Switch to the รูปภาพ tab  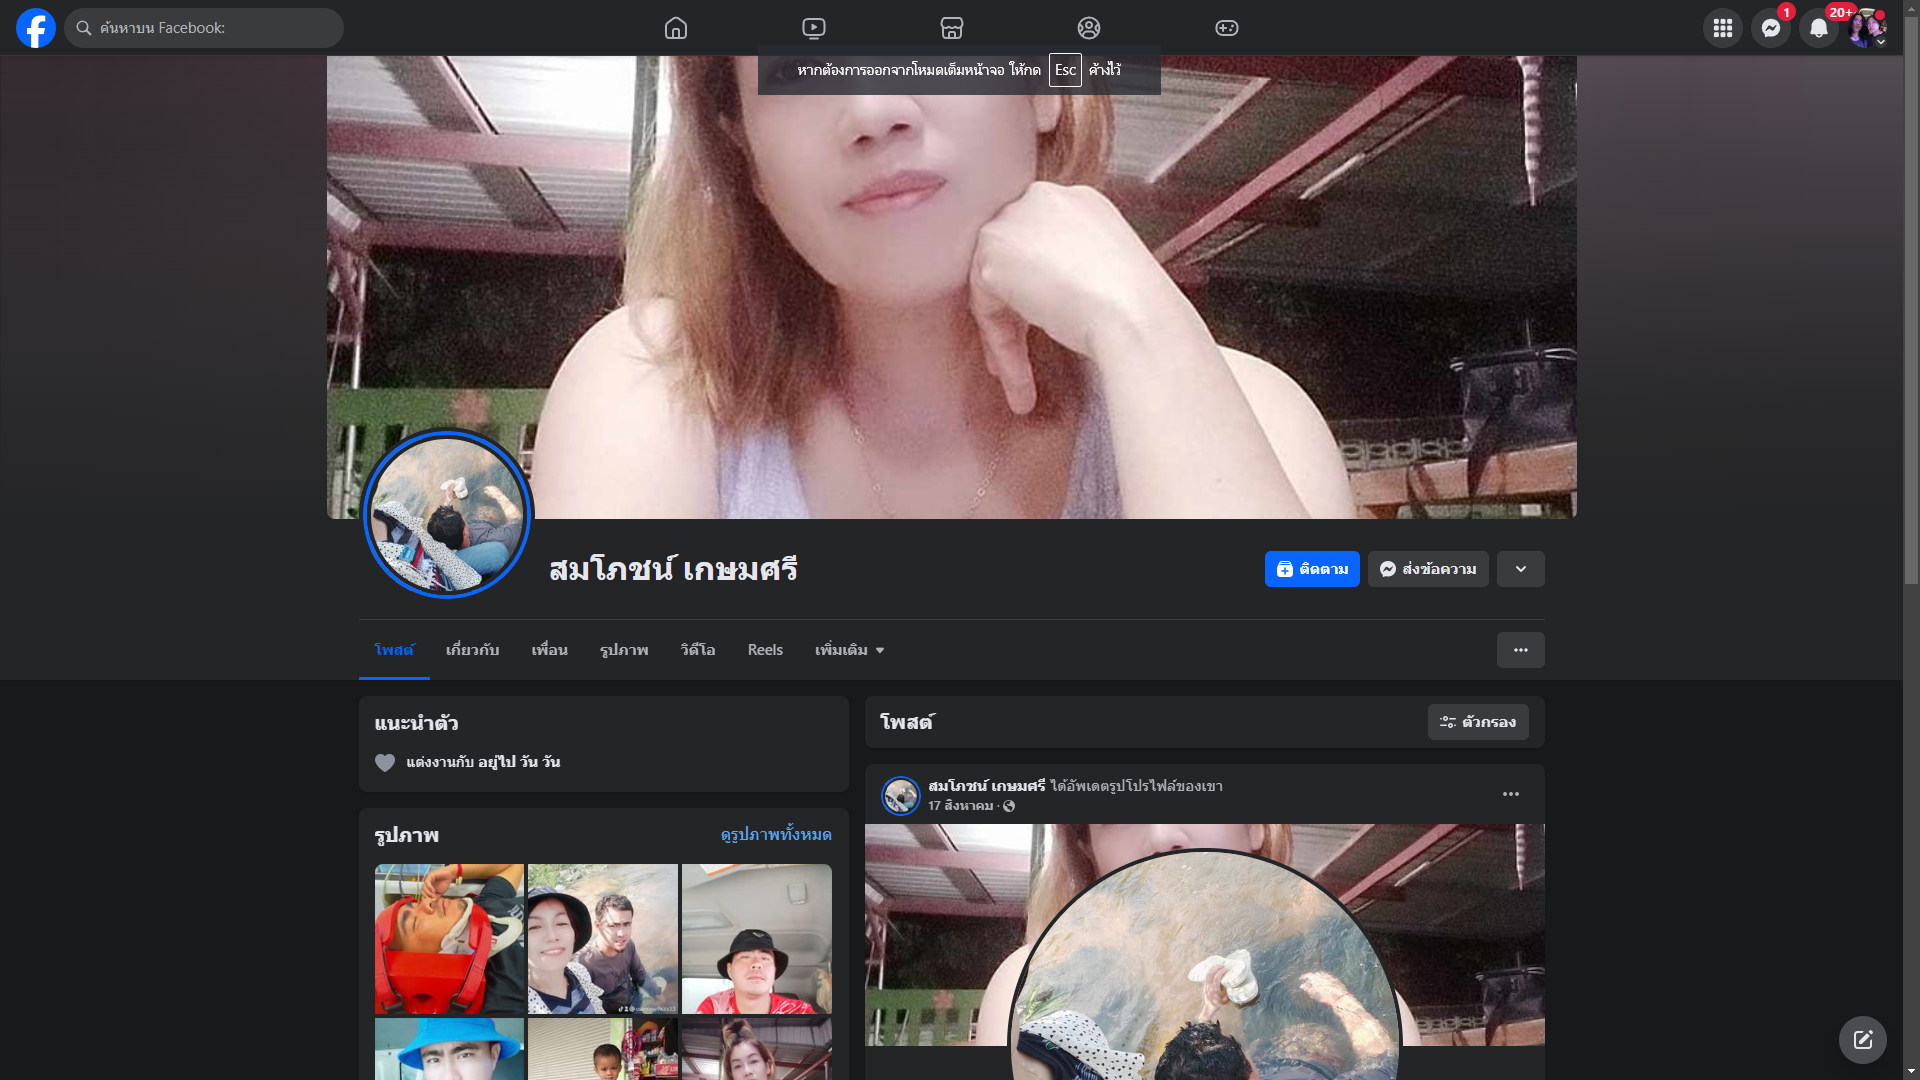[624, 650]
